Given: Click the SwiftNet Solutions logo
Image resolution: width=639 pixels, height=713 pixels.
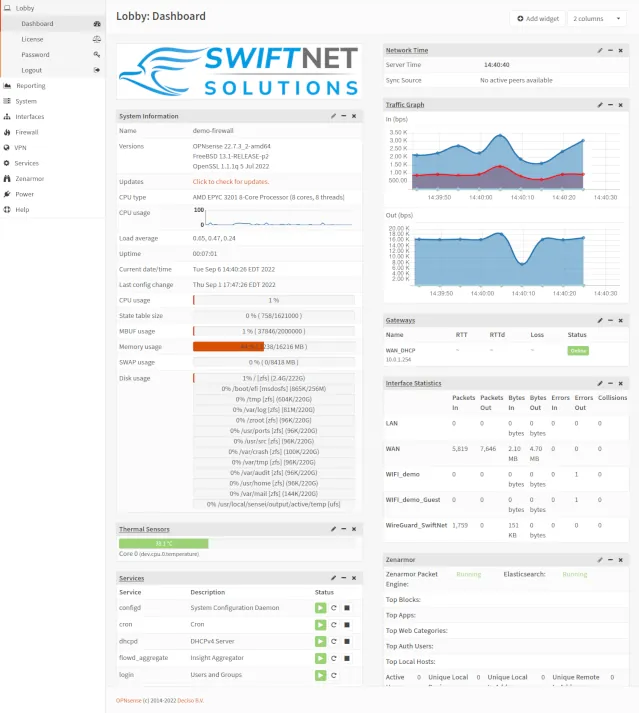Looking at the screenshot, I should (239, 71).
